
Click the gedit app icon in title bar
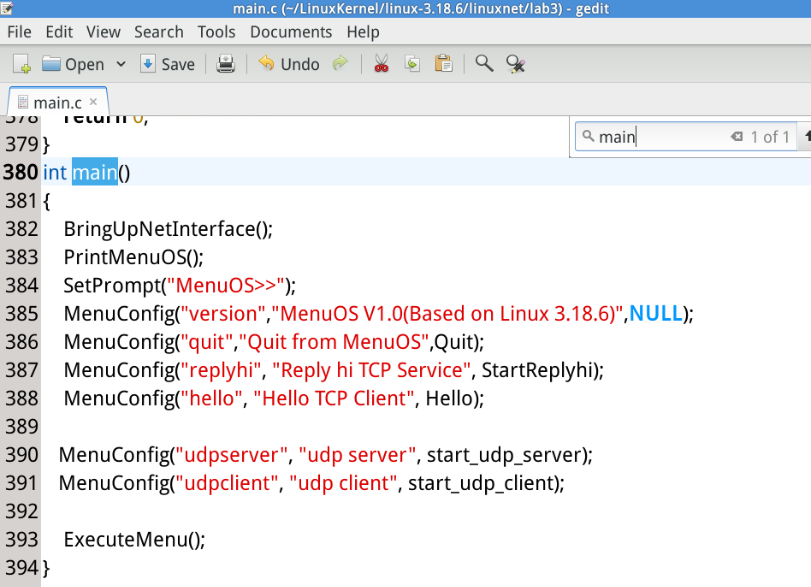(6, 8)
